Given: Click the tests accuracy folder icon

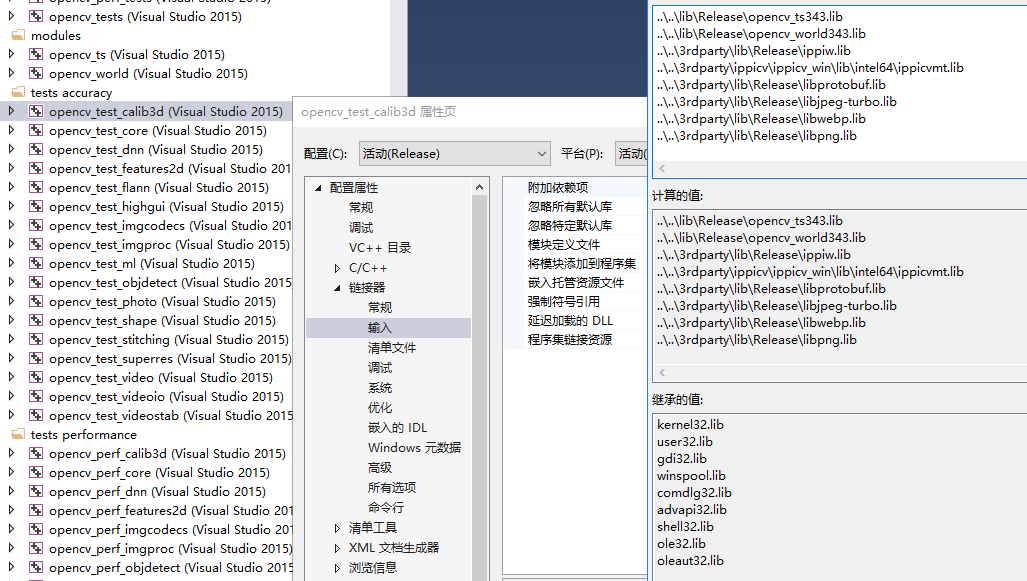Looking at the screenshot, I should click(18, 92).
